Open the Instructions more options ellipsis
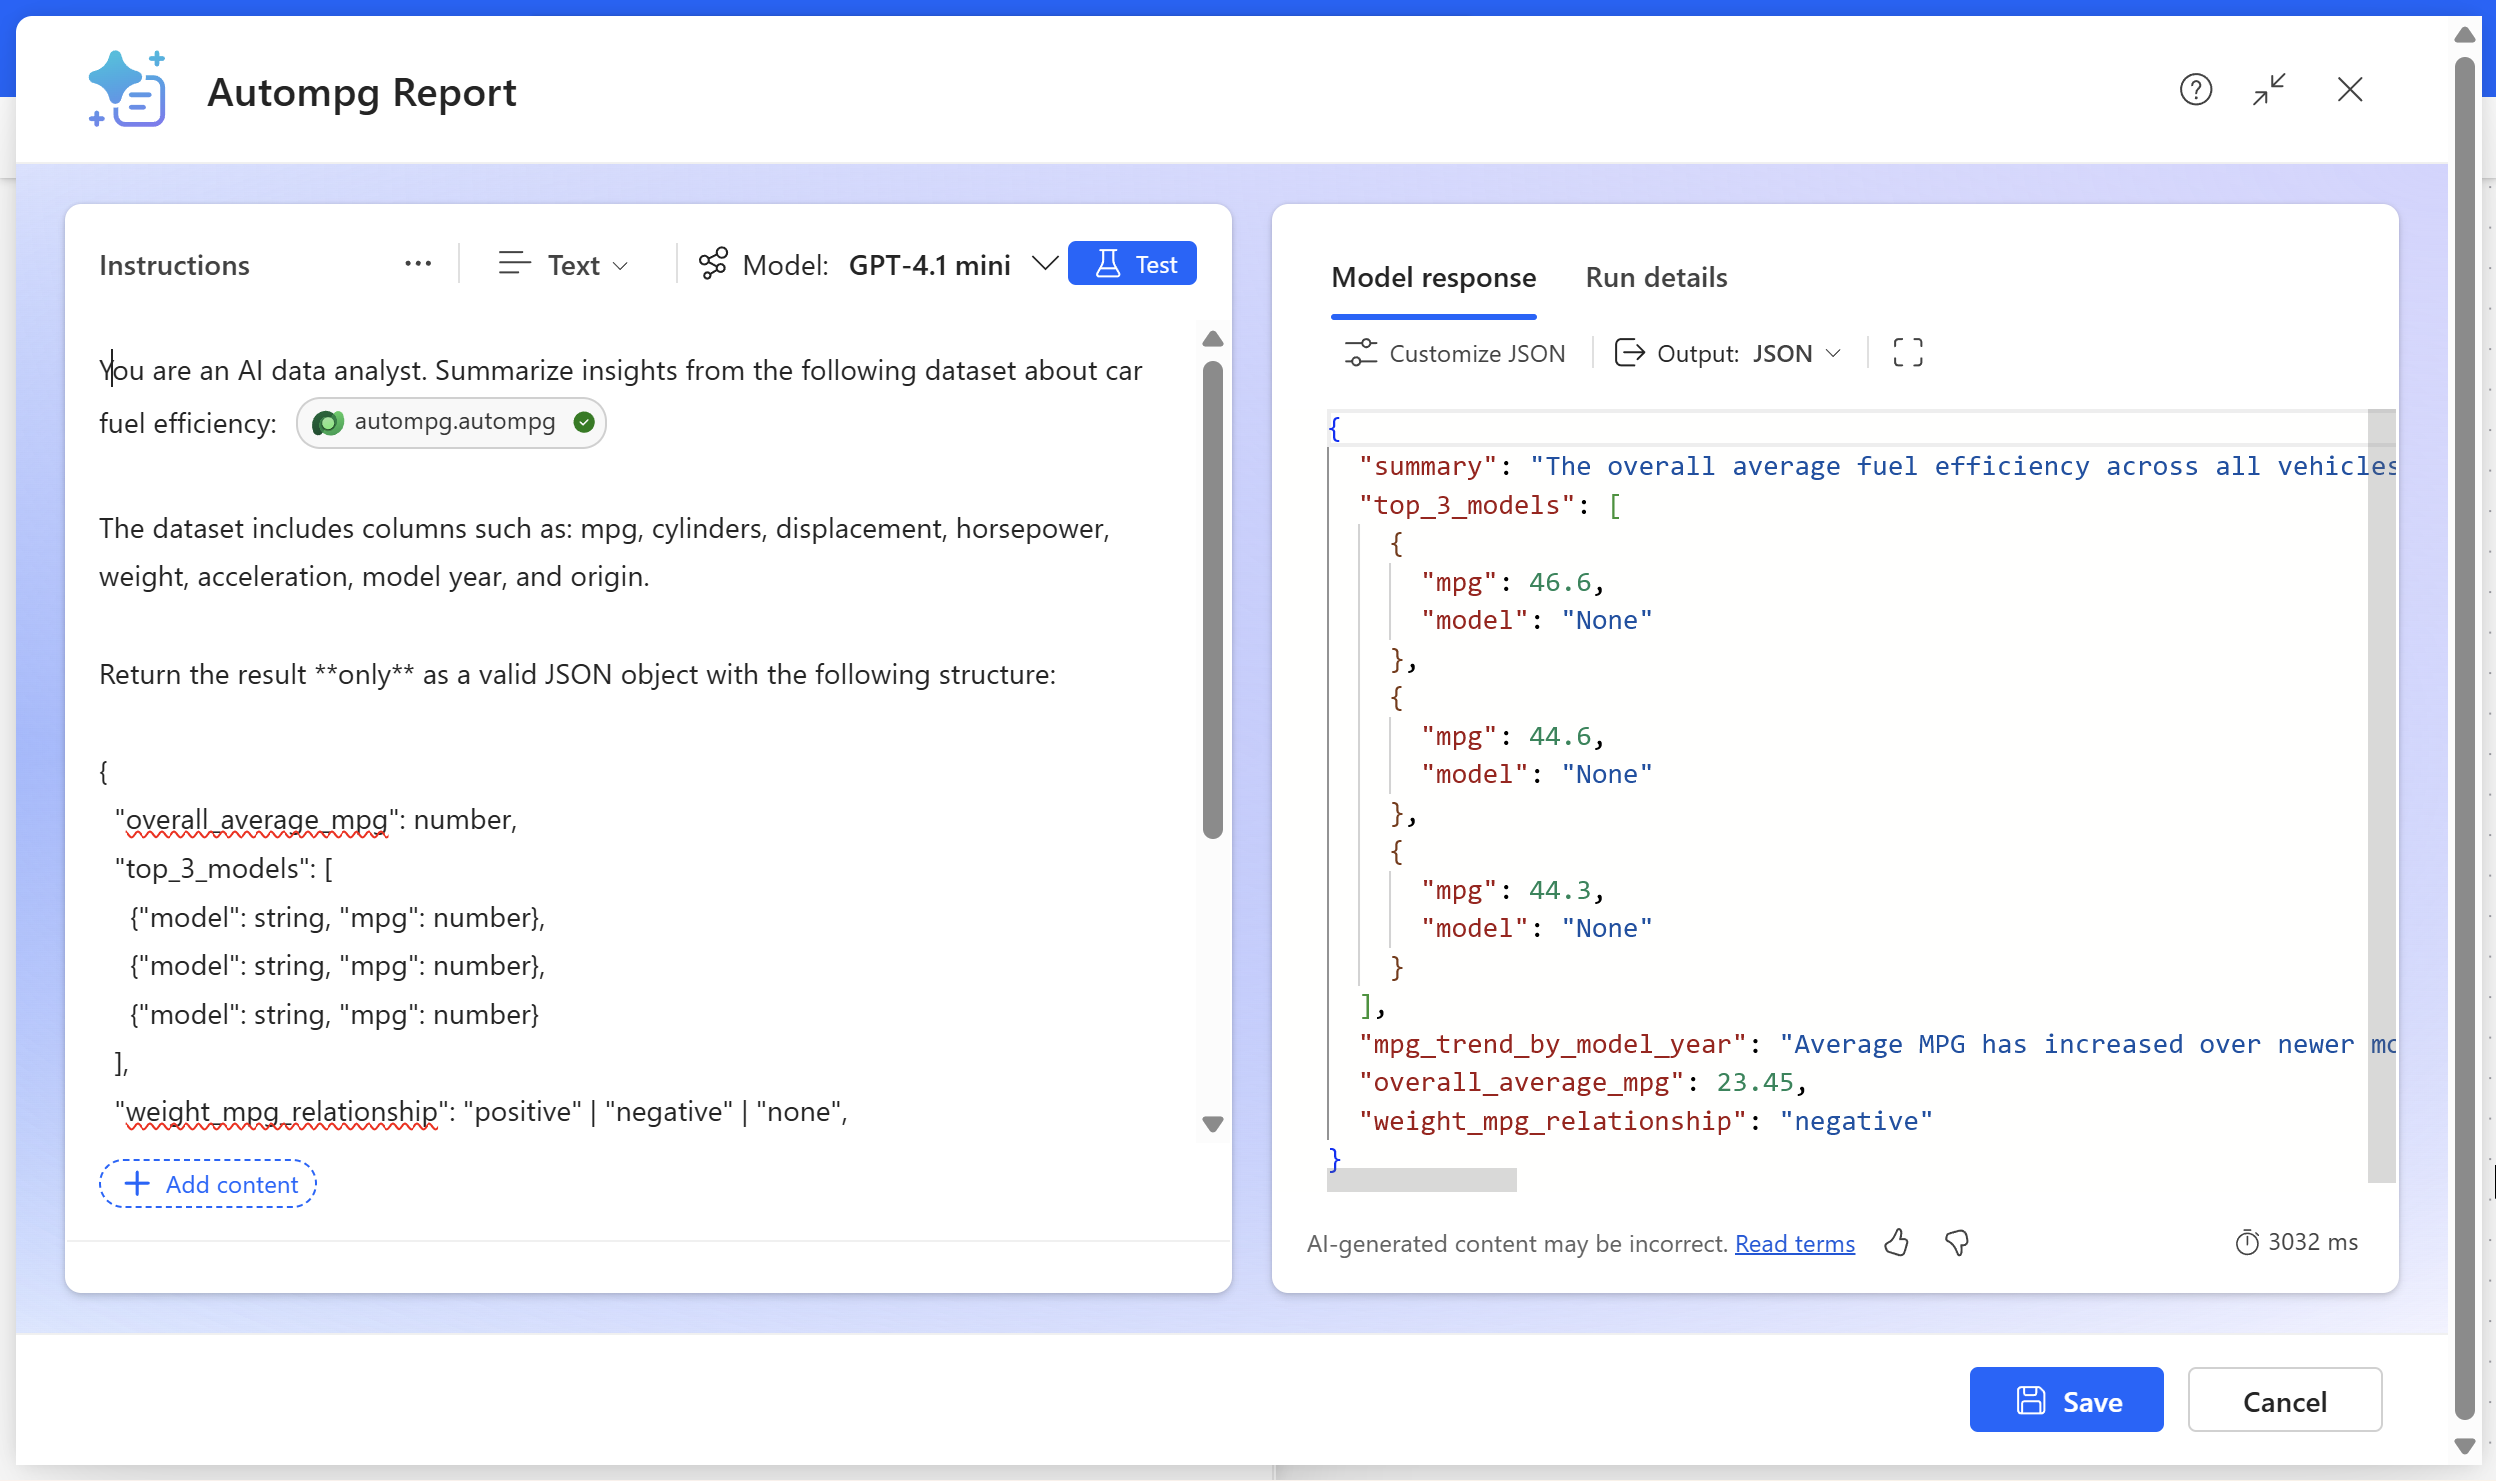This screenshot has width=2496, height=1481. click(x=417, y=264)
